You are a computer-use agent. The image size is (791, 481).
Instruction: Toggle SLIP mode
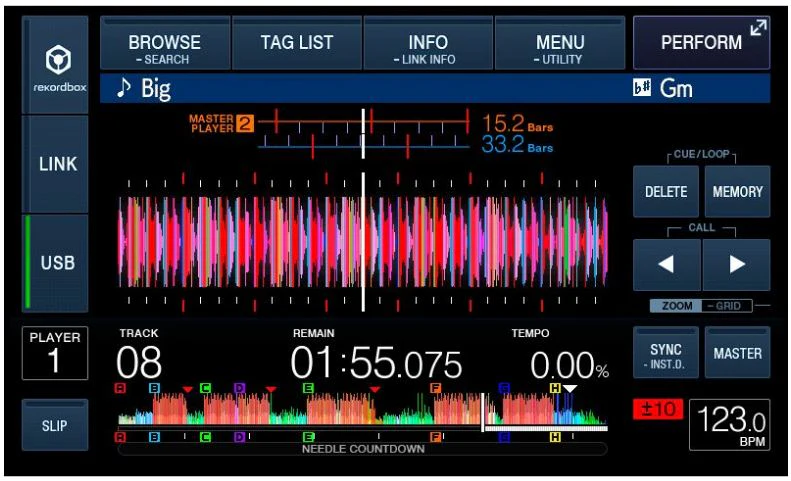(x=55, y=425)
